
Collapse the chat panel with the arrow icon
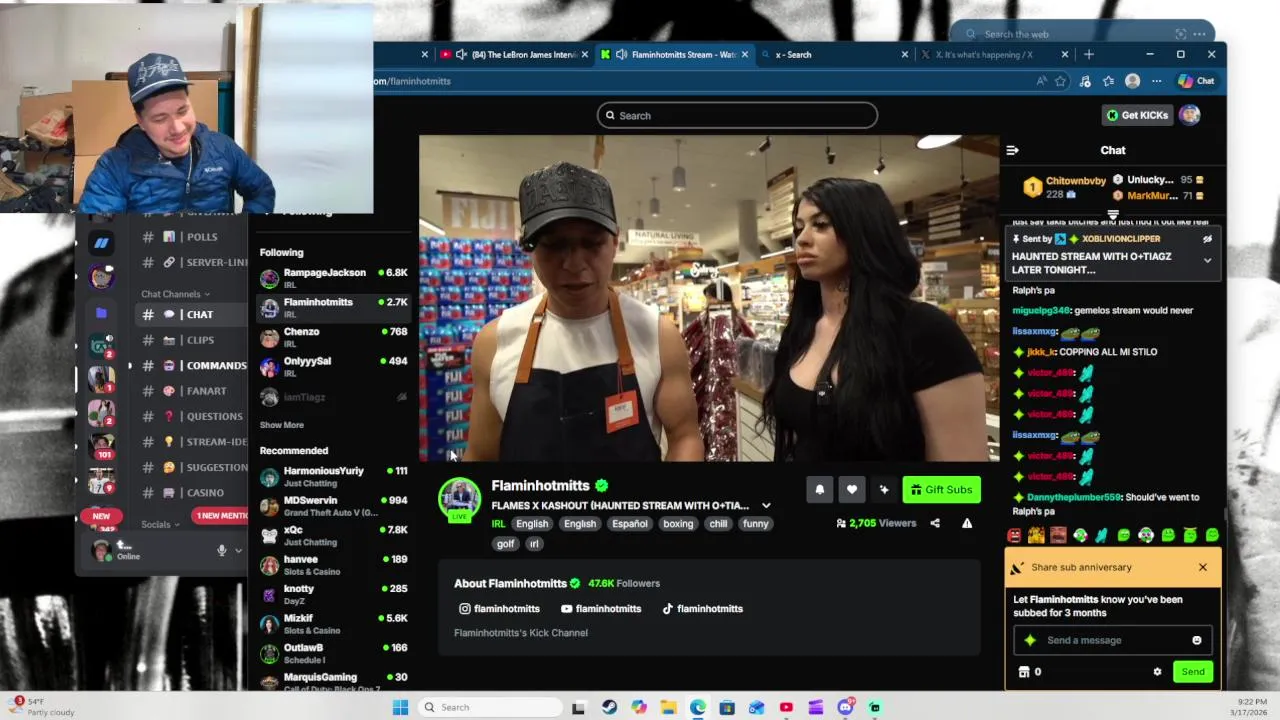tap(1012, 150)
